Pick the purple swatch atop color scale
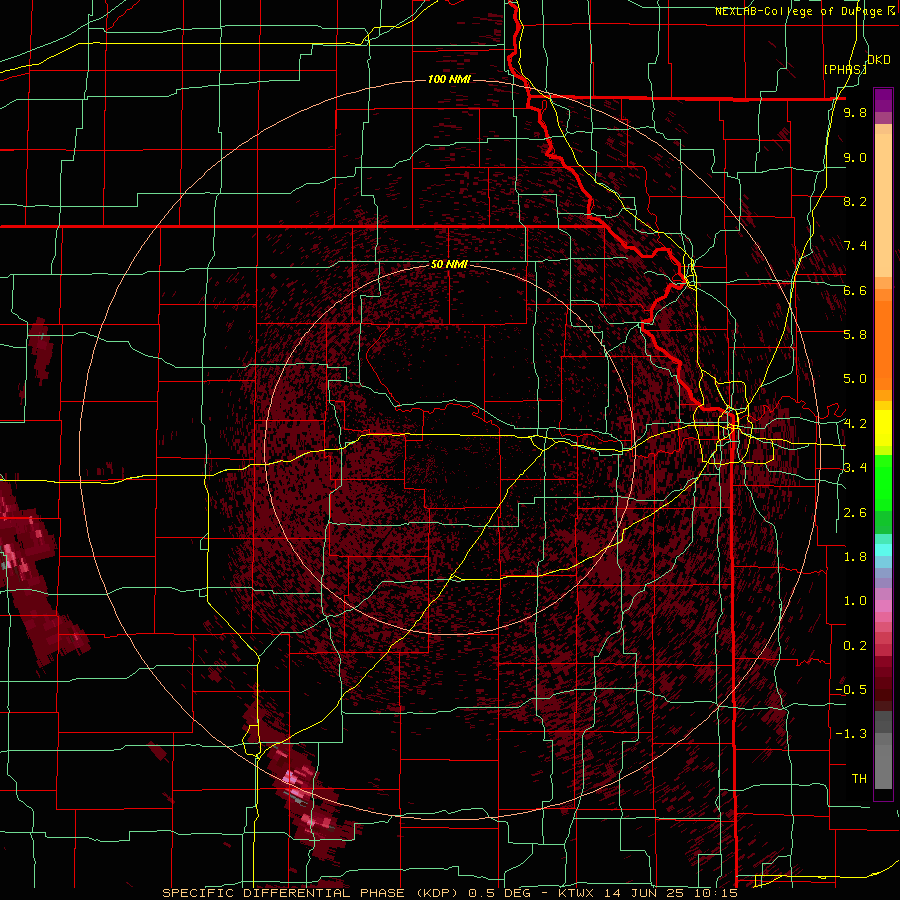 pyautogui.click(x=883, y=100)
